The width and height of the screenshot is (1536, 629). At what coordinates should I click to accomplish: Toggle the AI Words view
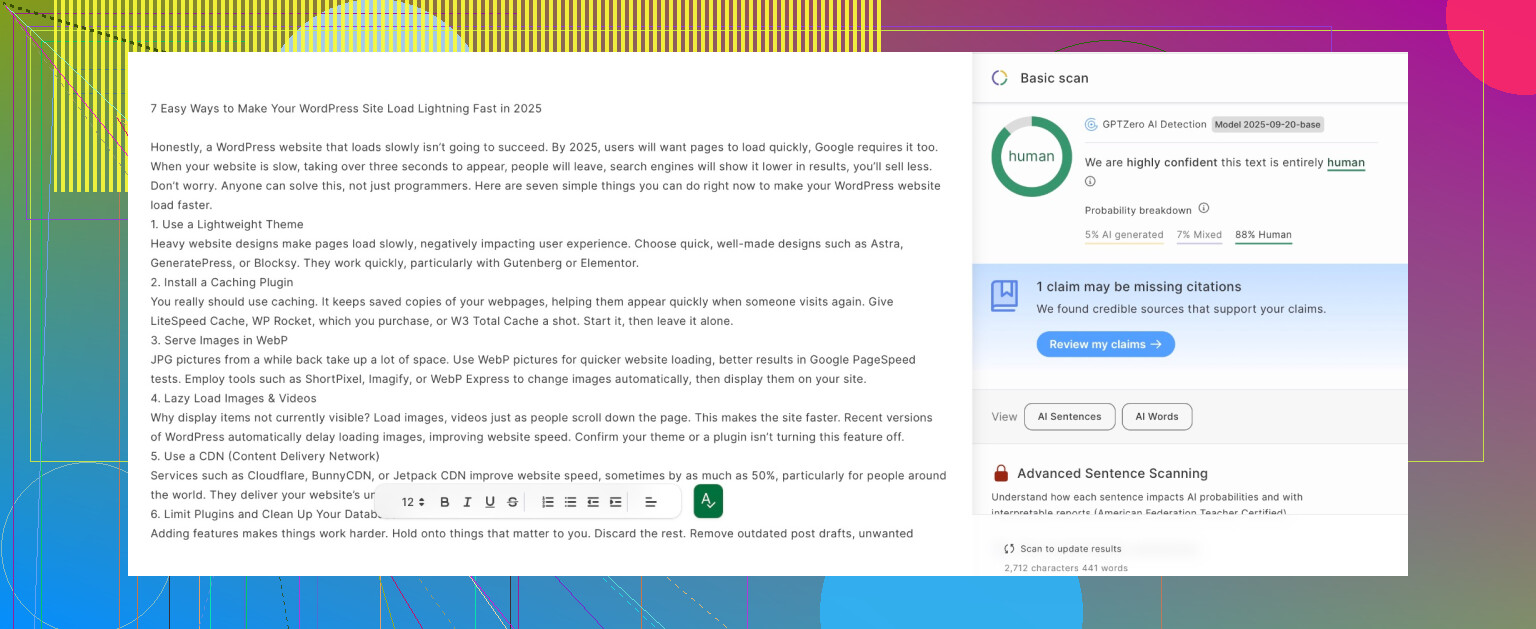(1156, 417)
